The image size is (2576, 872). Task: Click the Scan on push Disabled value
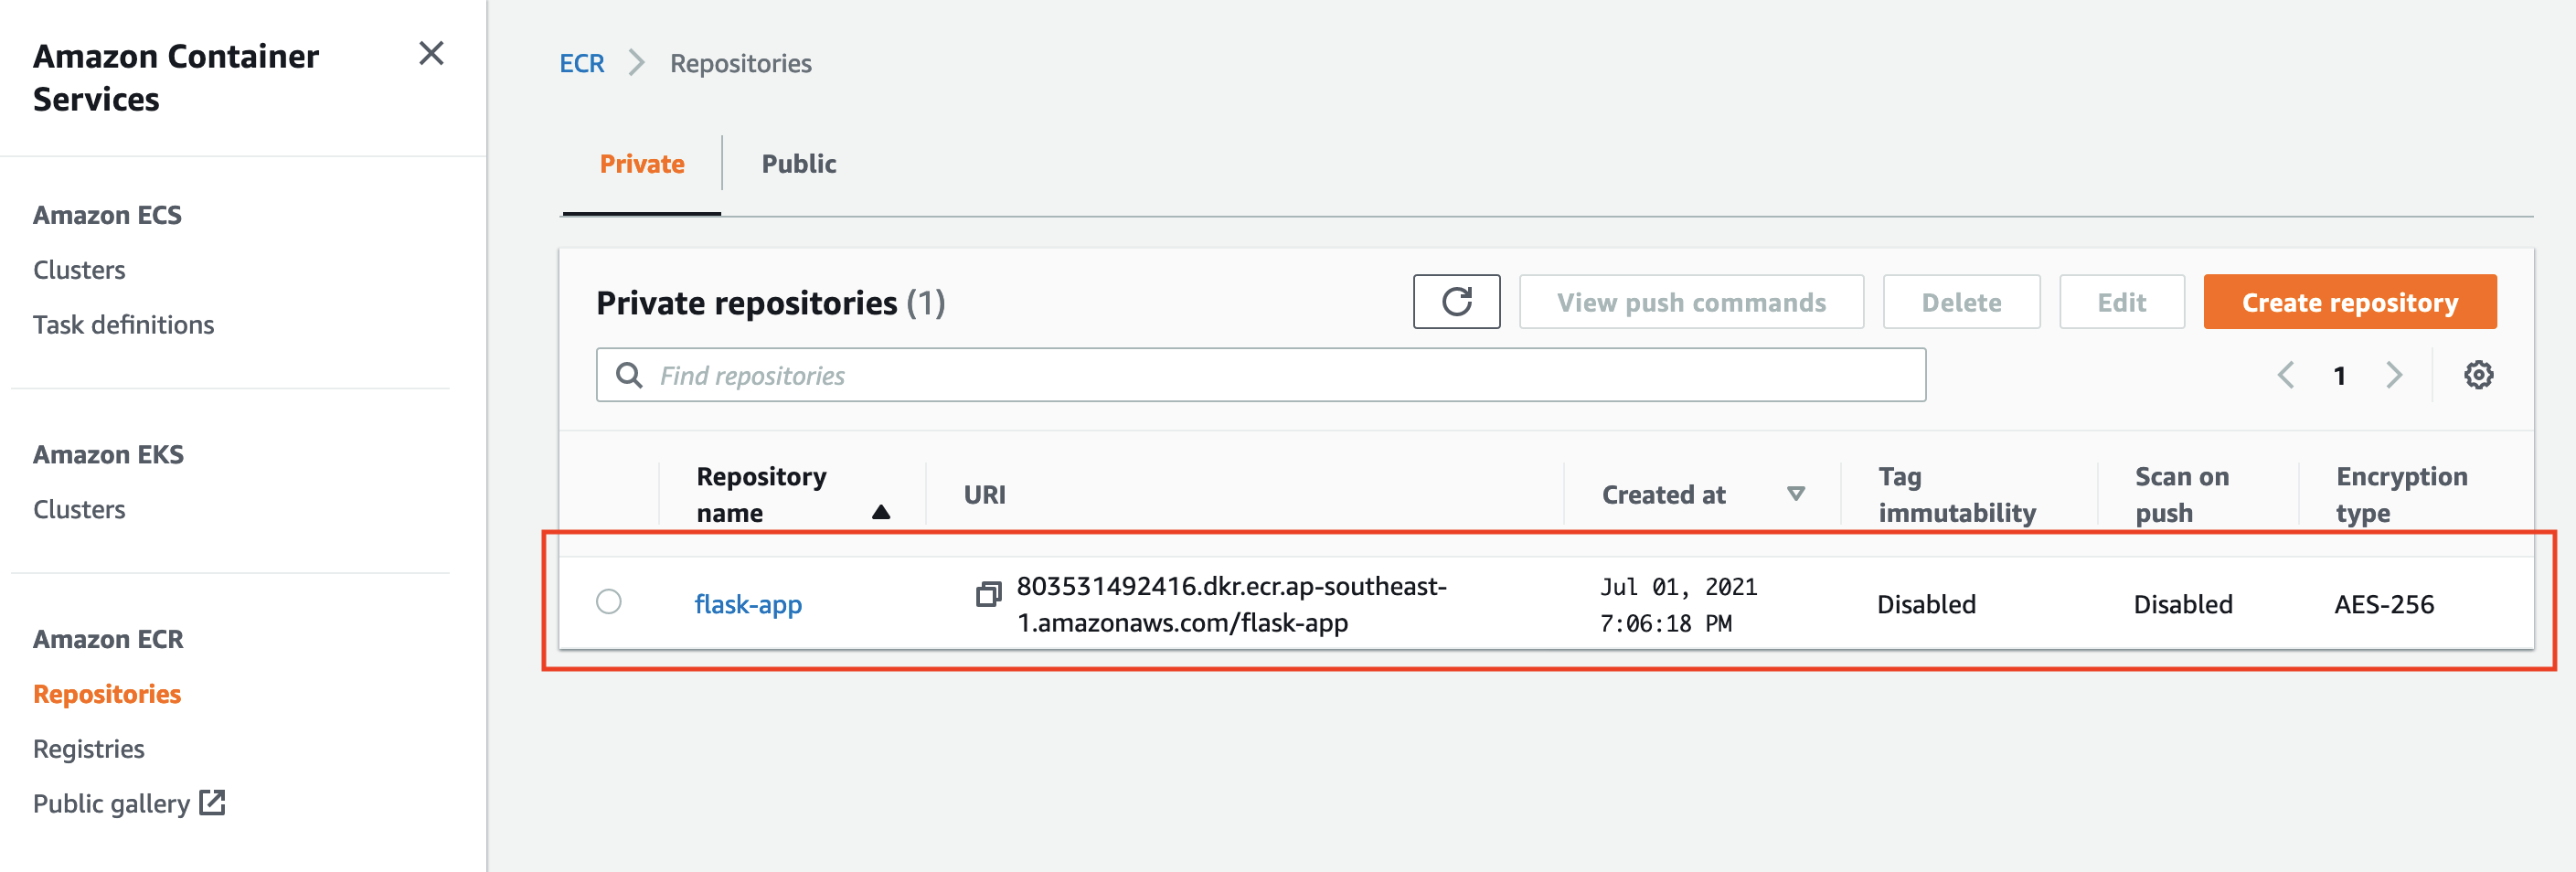[2183, 604]
